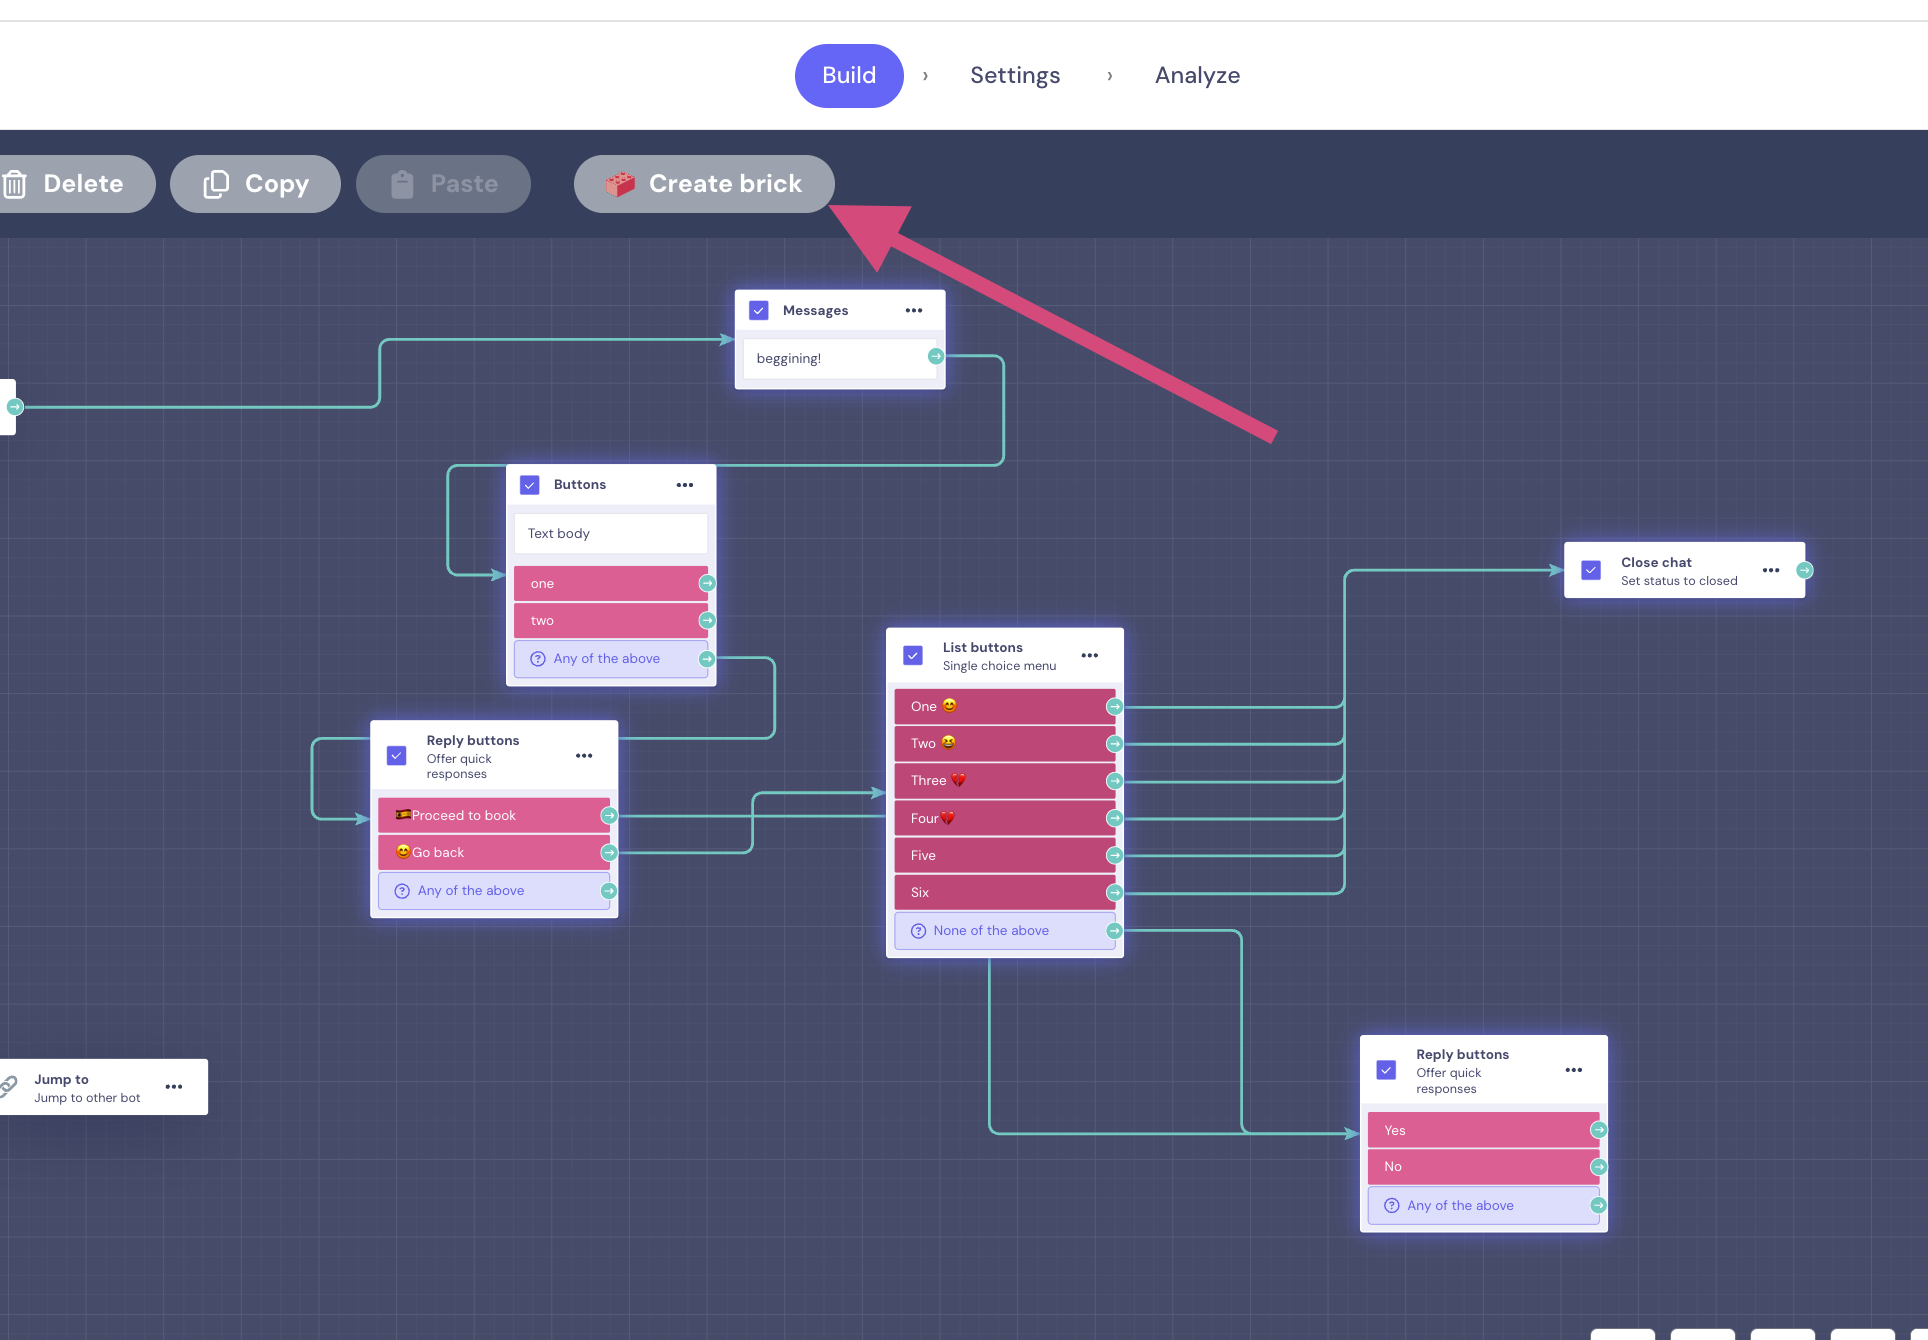Click the output connector of button two
The width and height of the screenshot is (1928, 1340).
[707, 621]
